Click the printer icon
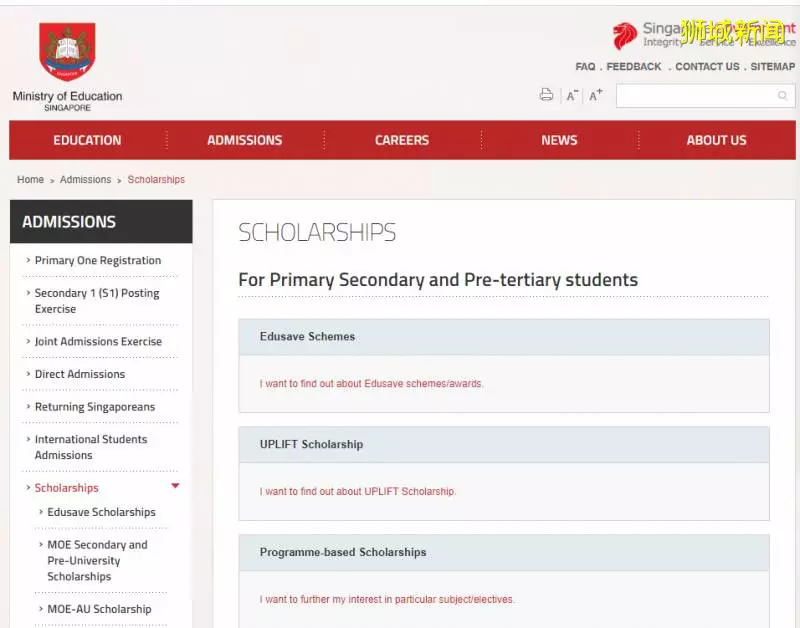800x628 pixels. [546, 95]
